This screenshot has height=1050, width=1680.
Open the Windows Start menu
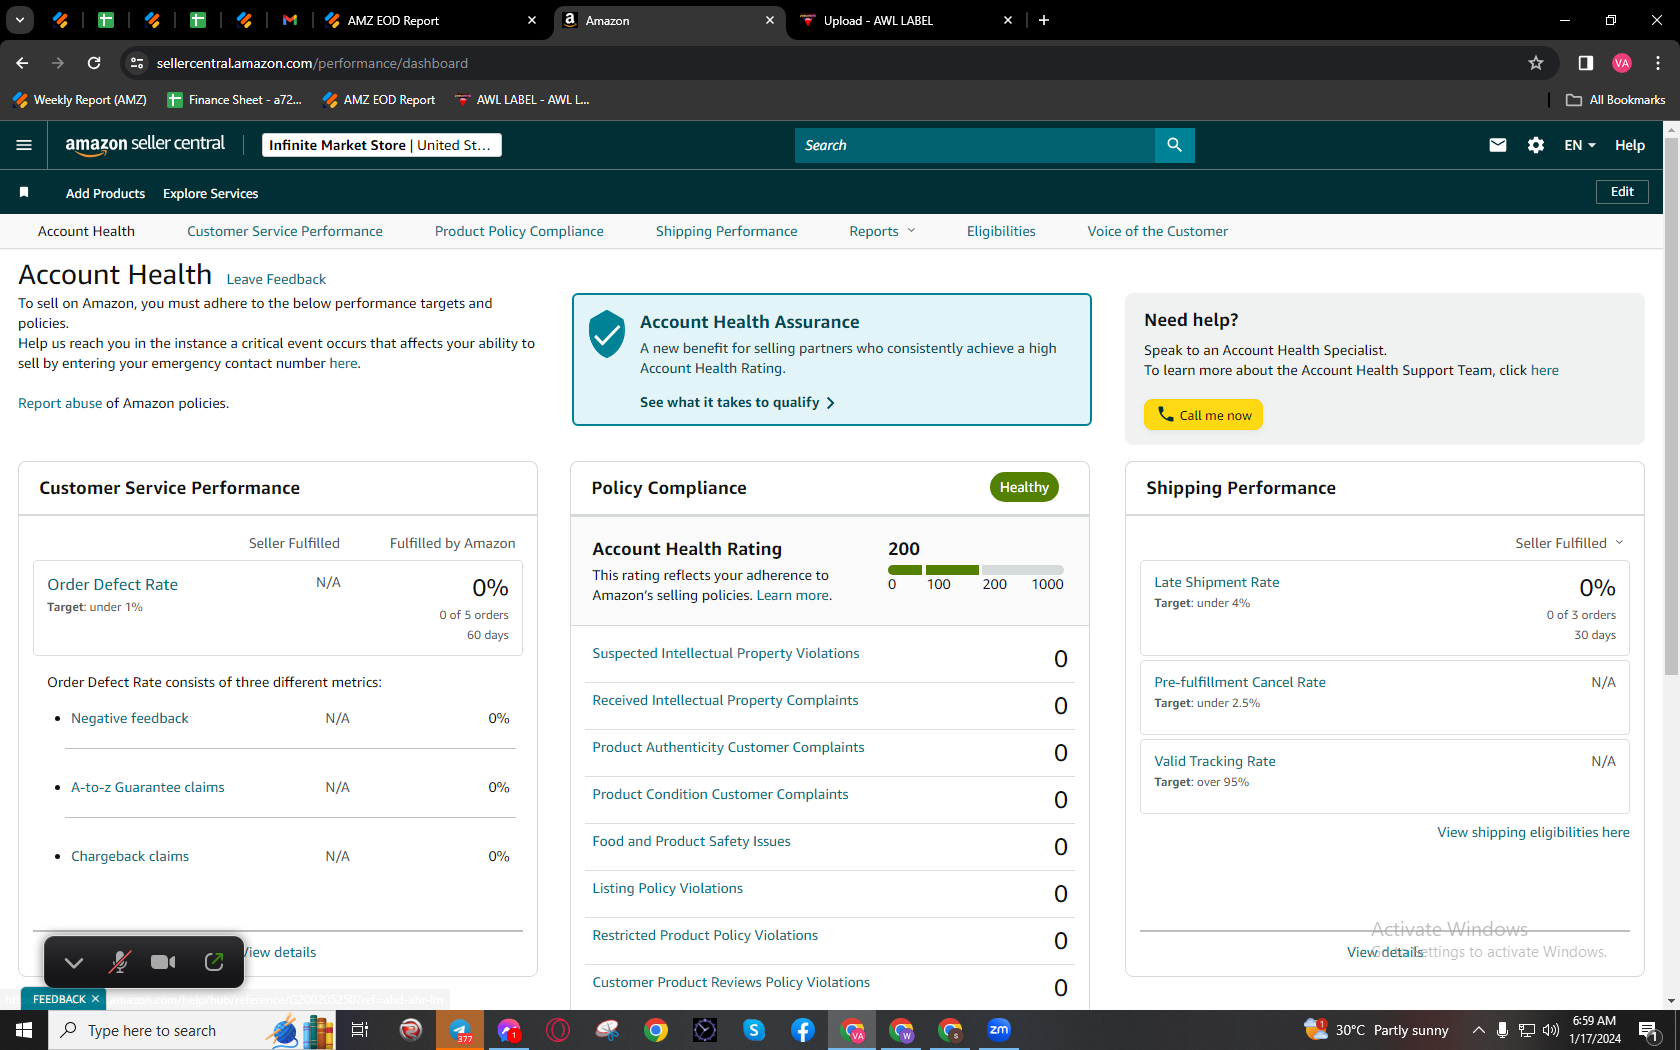pos(24,1030)
